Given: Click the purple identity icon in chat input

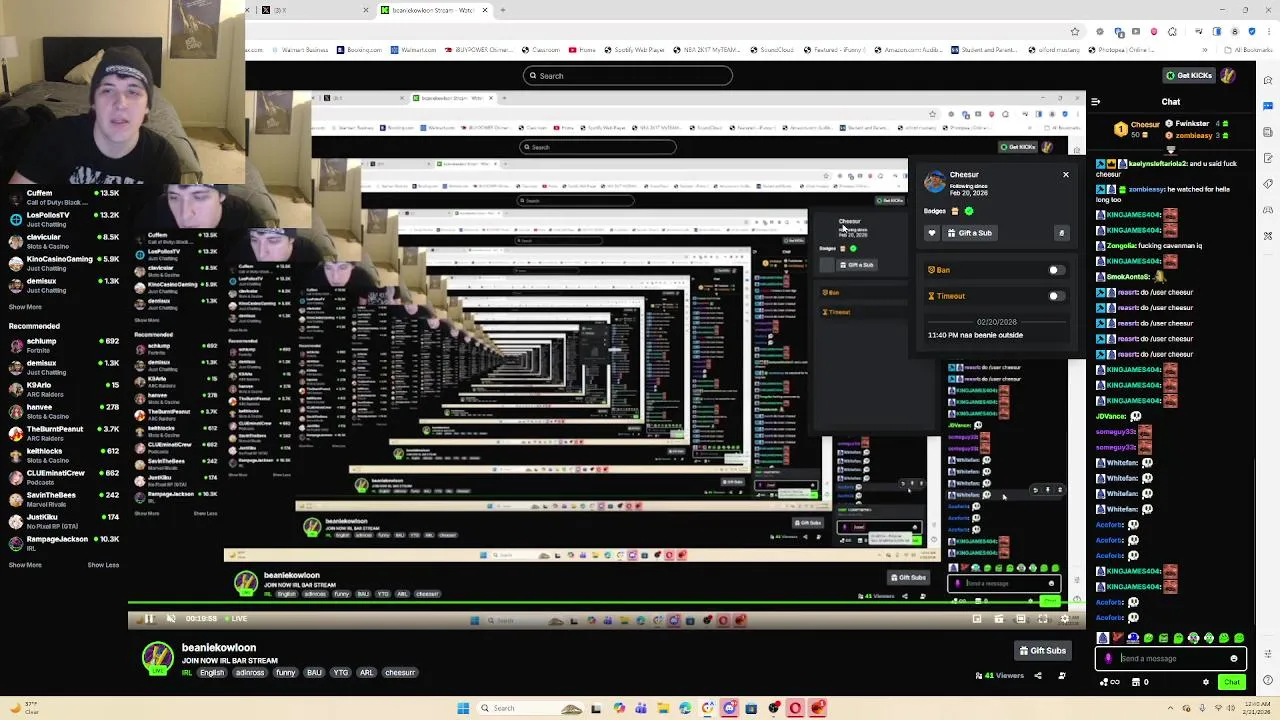Looking at the screenshot, I should (x=1108, y=659).
